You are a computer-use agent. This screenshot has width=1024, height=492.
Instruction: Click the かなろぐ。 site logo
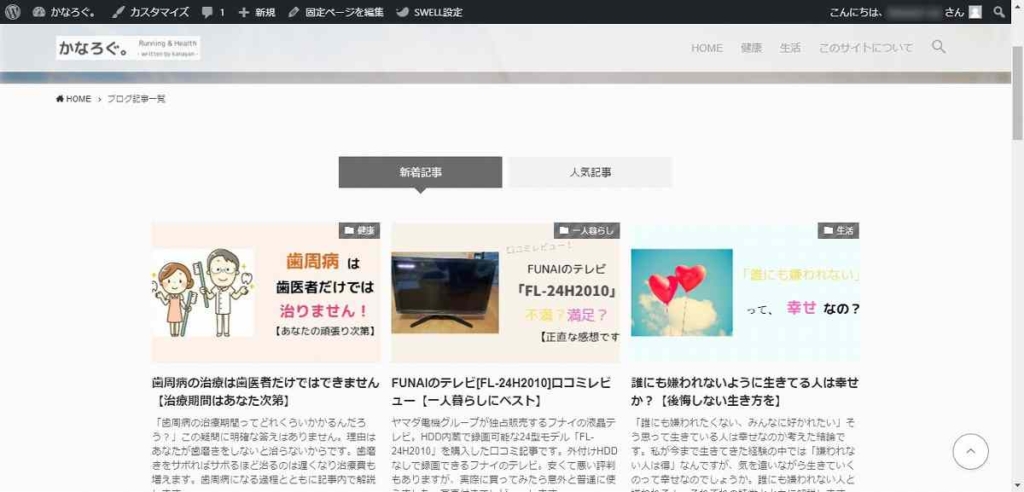128,48
